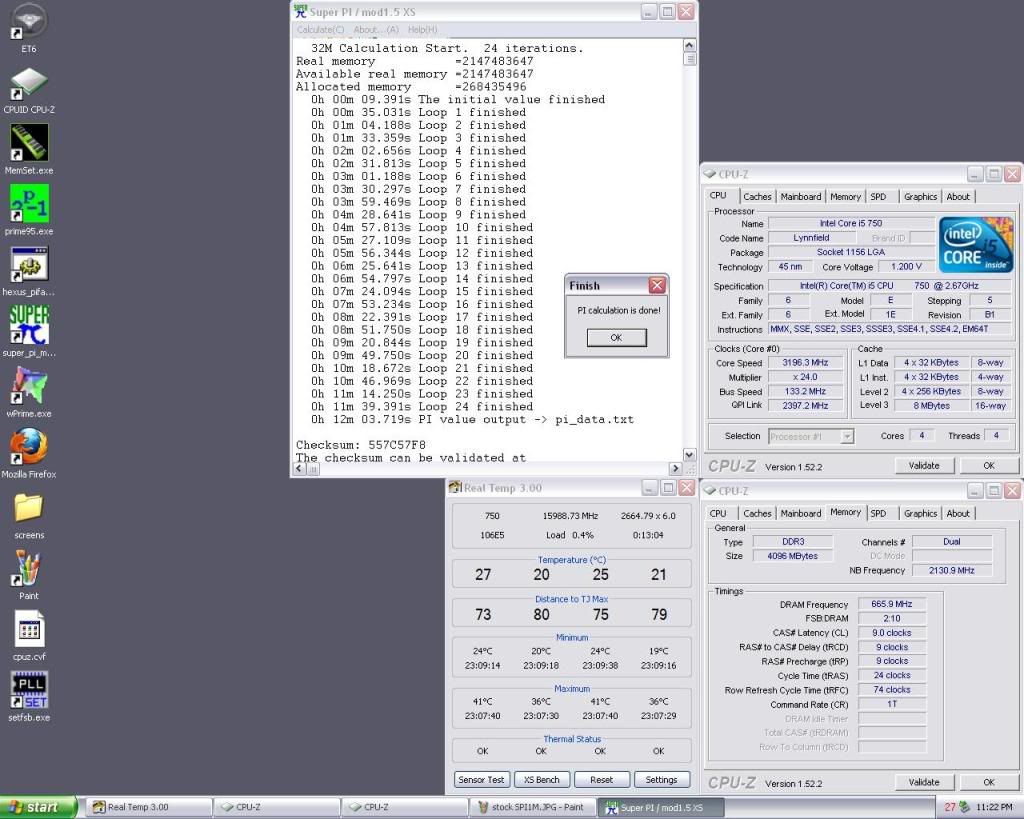The image size is (1024, 819).
Task: Switch to stock SPI1M.JPG Paint taskbar button
Action: 533,807
